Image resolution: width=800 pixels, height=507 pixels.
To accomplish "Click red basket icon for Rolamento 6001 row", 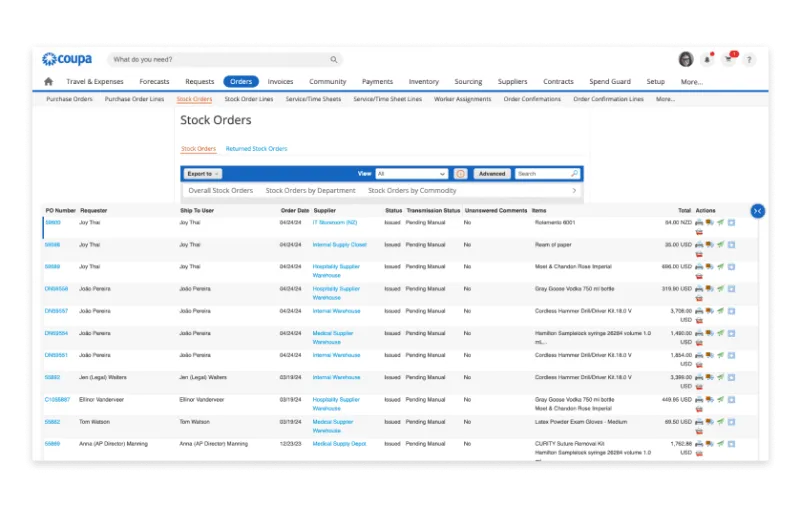I will [699, 232].
